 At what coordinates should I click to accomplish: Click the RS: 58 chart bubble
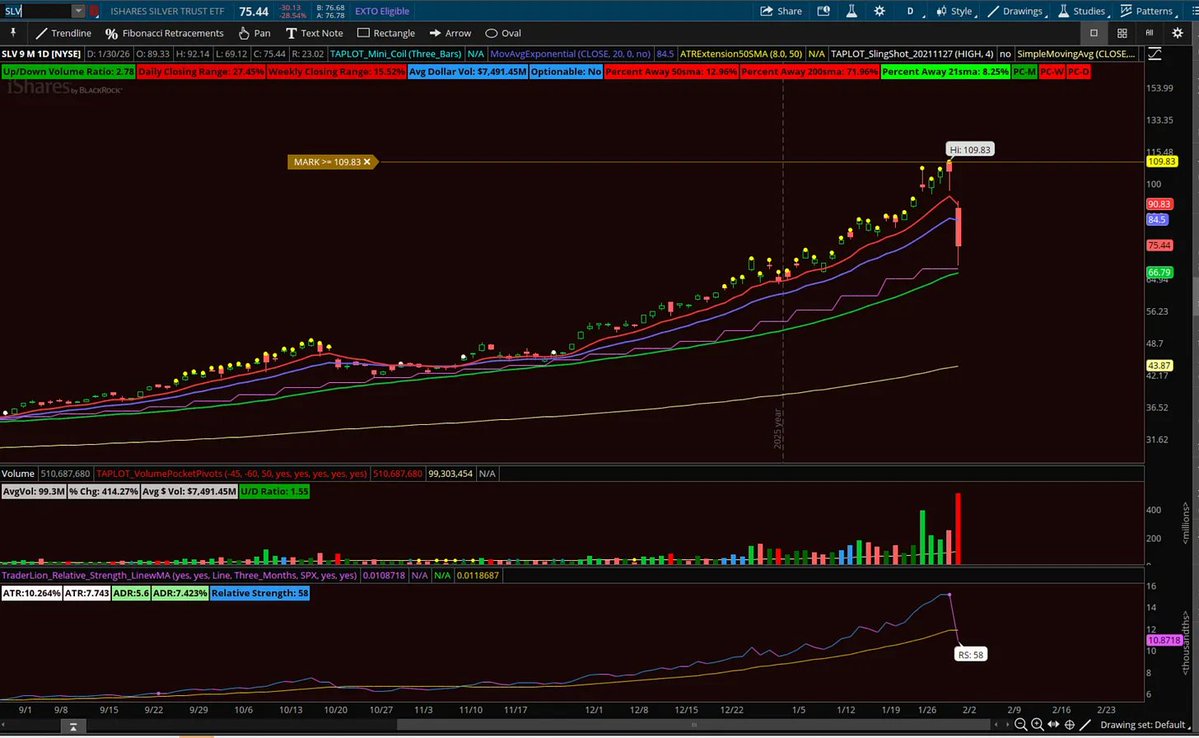click(970, 655)
